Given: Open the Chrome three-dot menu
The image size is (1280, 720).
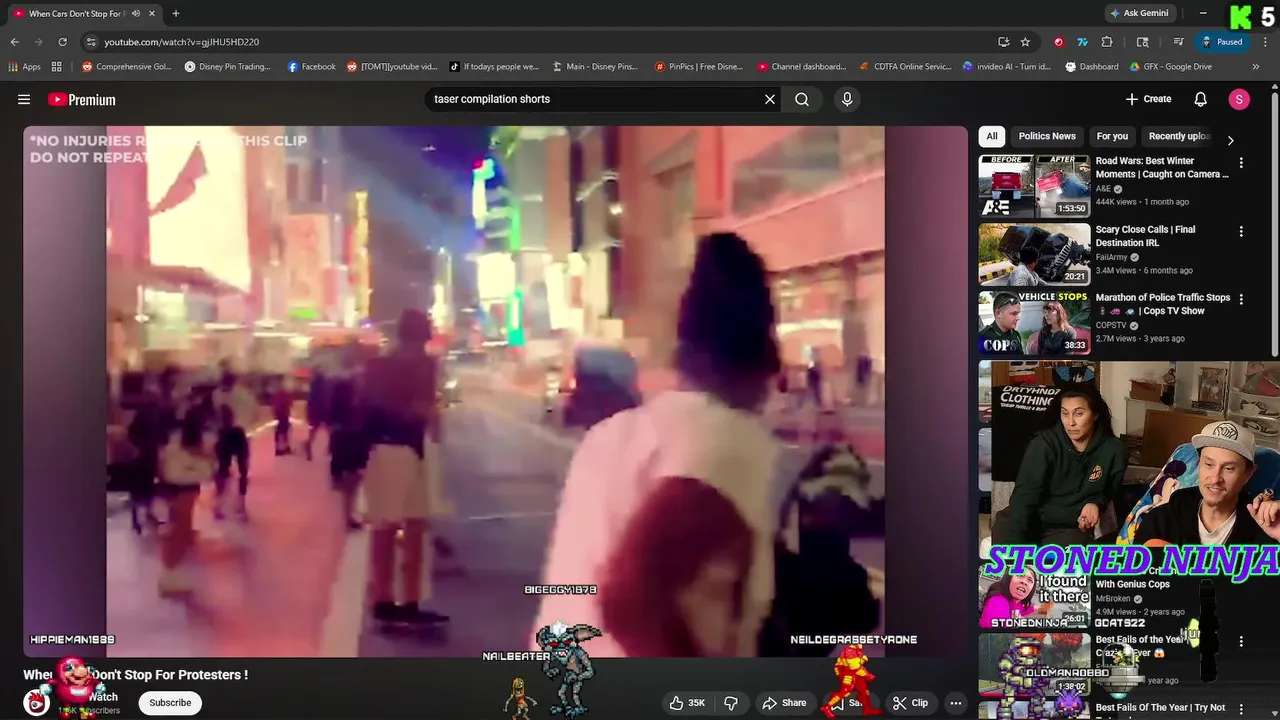Looking at the screenshot, I should (1264, 42).
